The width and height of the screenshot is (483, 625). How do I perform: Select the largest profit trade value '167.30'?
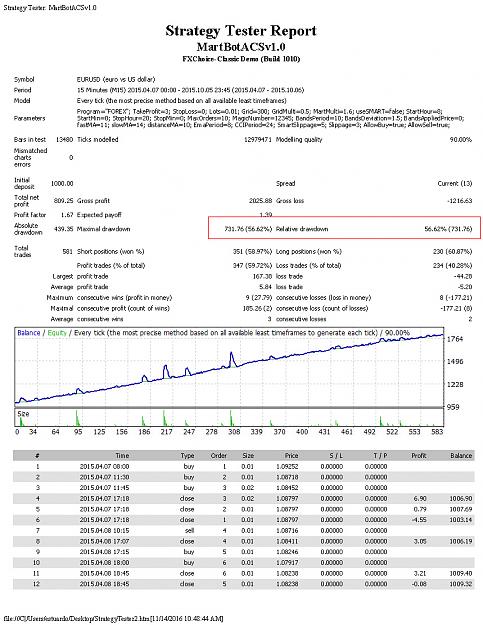tap(262, 276)
